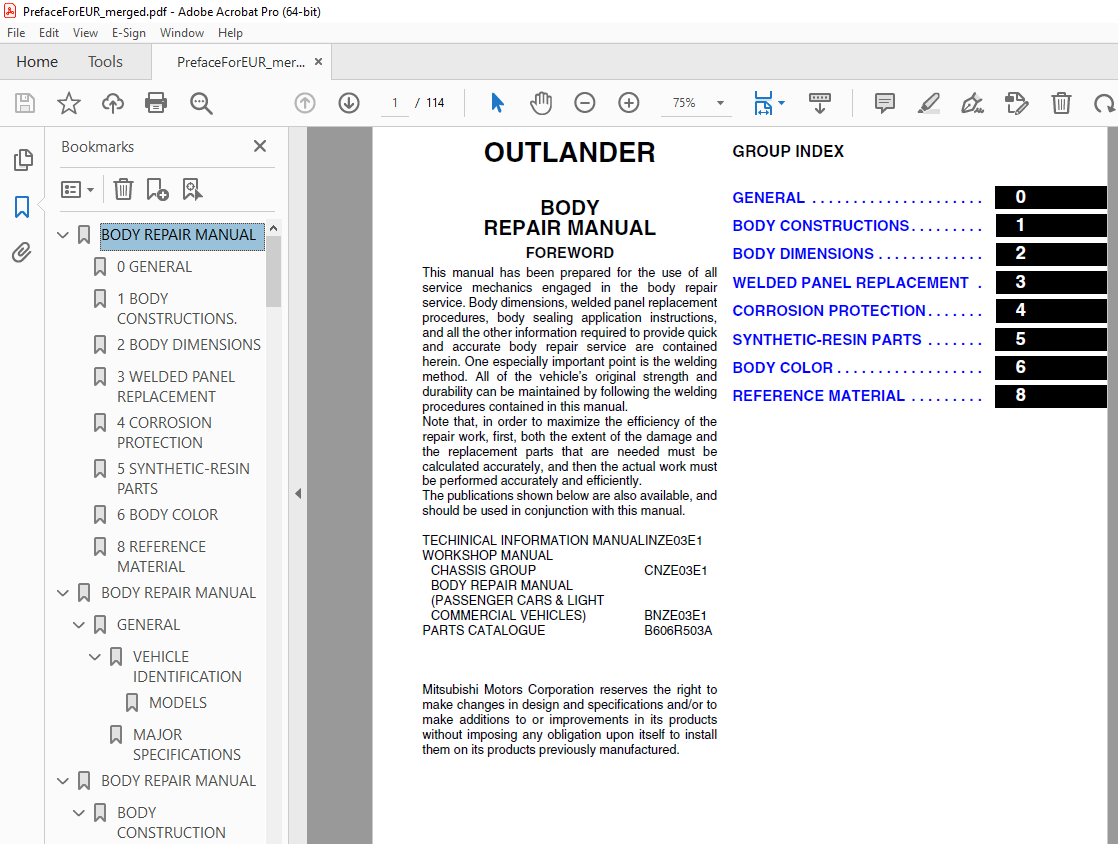Open the Add Comment tool
Screen dimensions: 1118x844
click(x=884, y=103)
